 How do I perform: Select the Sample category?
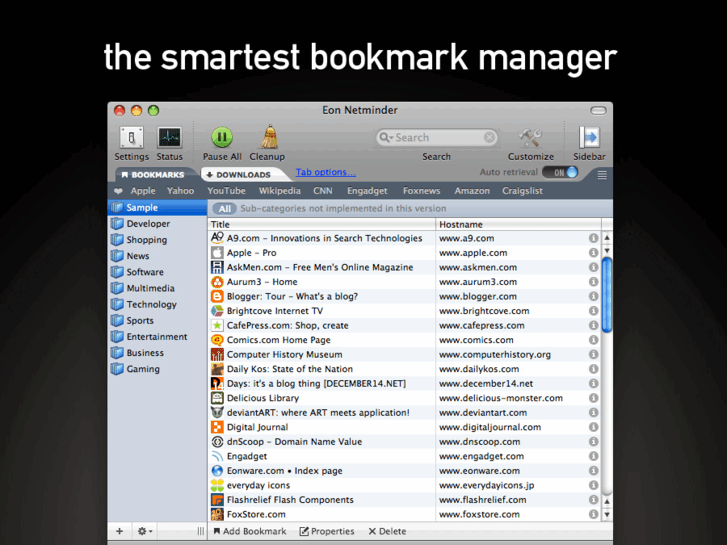tap(157, 207)
